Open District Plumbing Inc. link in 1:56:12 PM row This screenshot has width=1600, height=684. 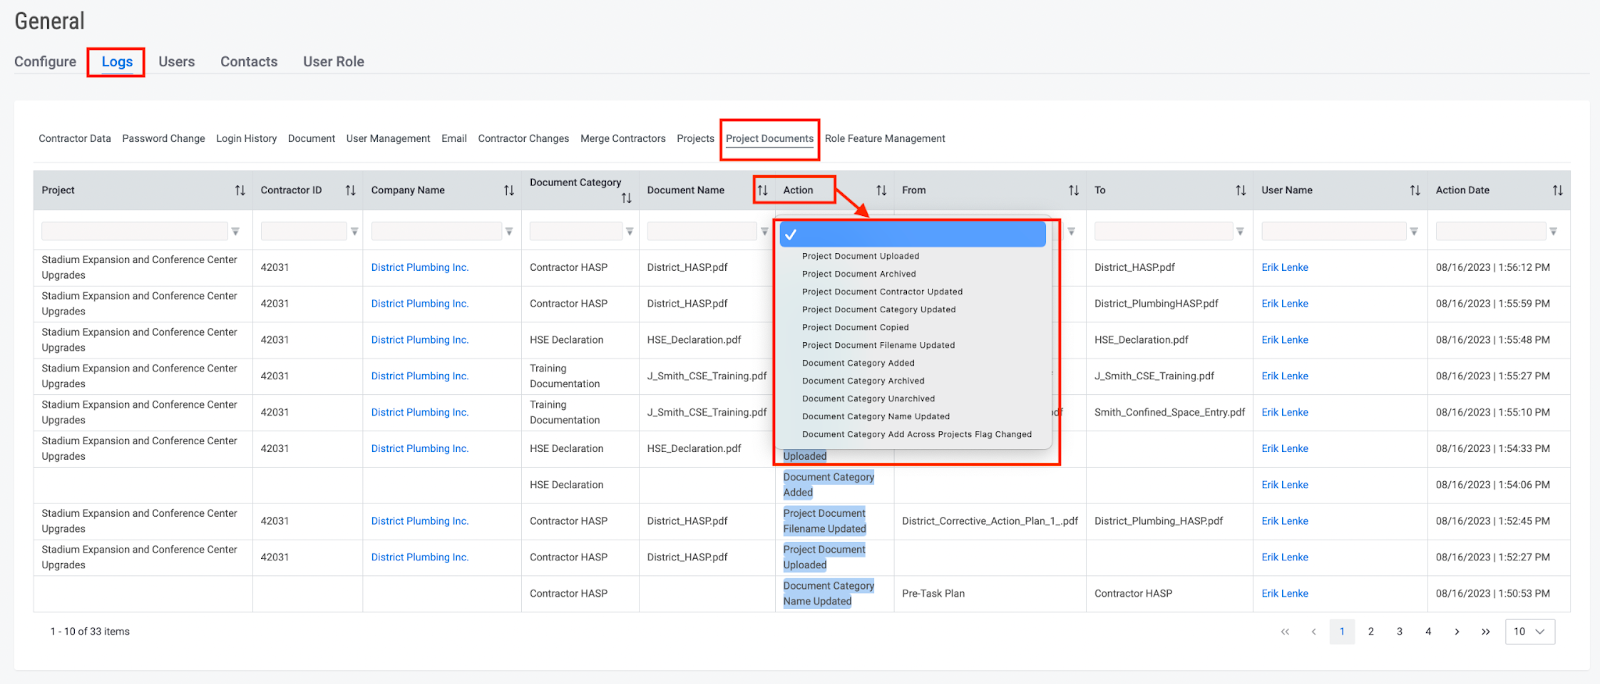click(420, 268)
